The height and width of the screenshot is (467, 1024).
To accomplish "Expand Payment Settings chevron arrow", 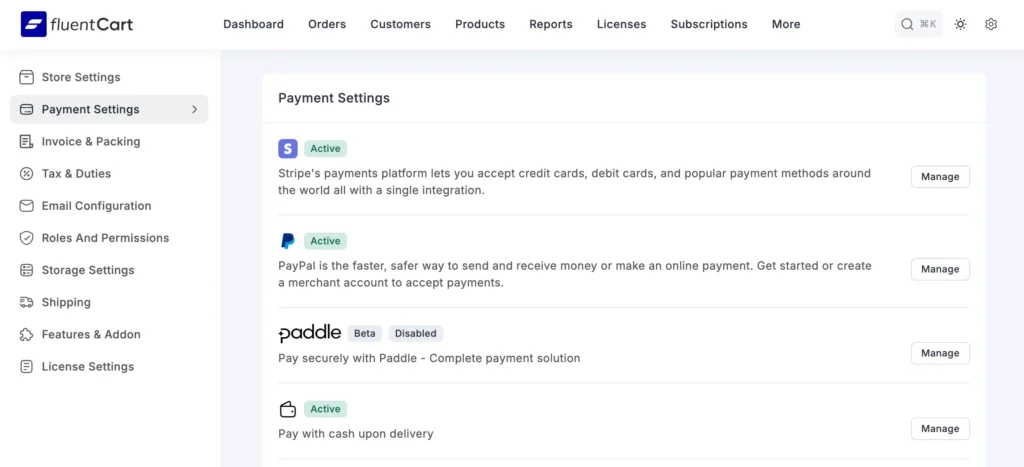I will (x=194, y=109).
